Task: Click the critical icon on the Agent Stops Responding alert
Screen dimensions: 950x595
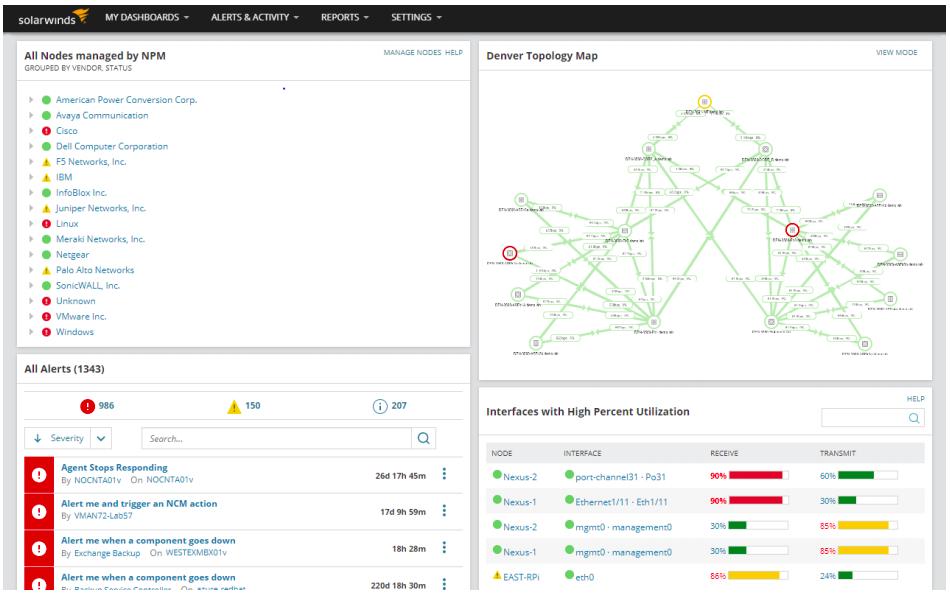Action: tap(39, 475)
